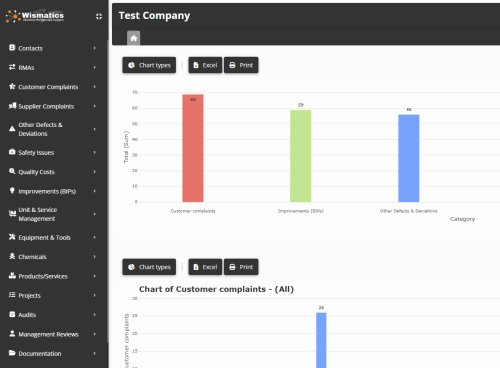The width and height of the screenshot is (500, 368).
Task: Expand the Contacts menu chevron
Action: click(95, 48)
